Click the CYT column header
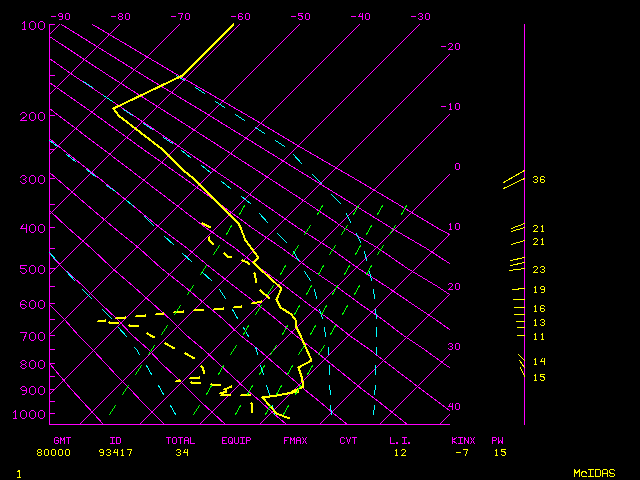This screenshot has height=480, width=640. coord(348,440)
